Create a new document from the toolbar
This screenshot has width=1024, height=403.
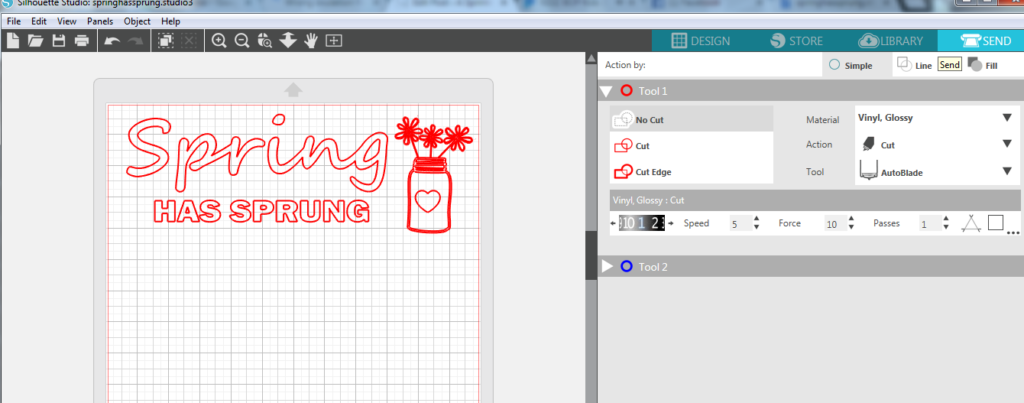click(x=13, y=41)
